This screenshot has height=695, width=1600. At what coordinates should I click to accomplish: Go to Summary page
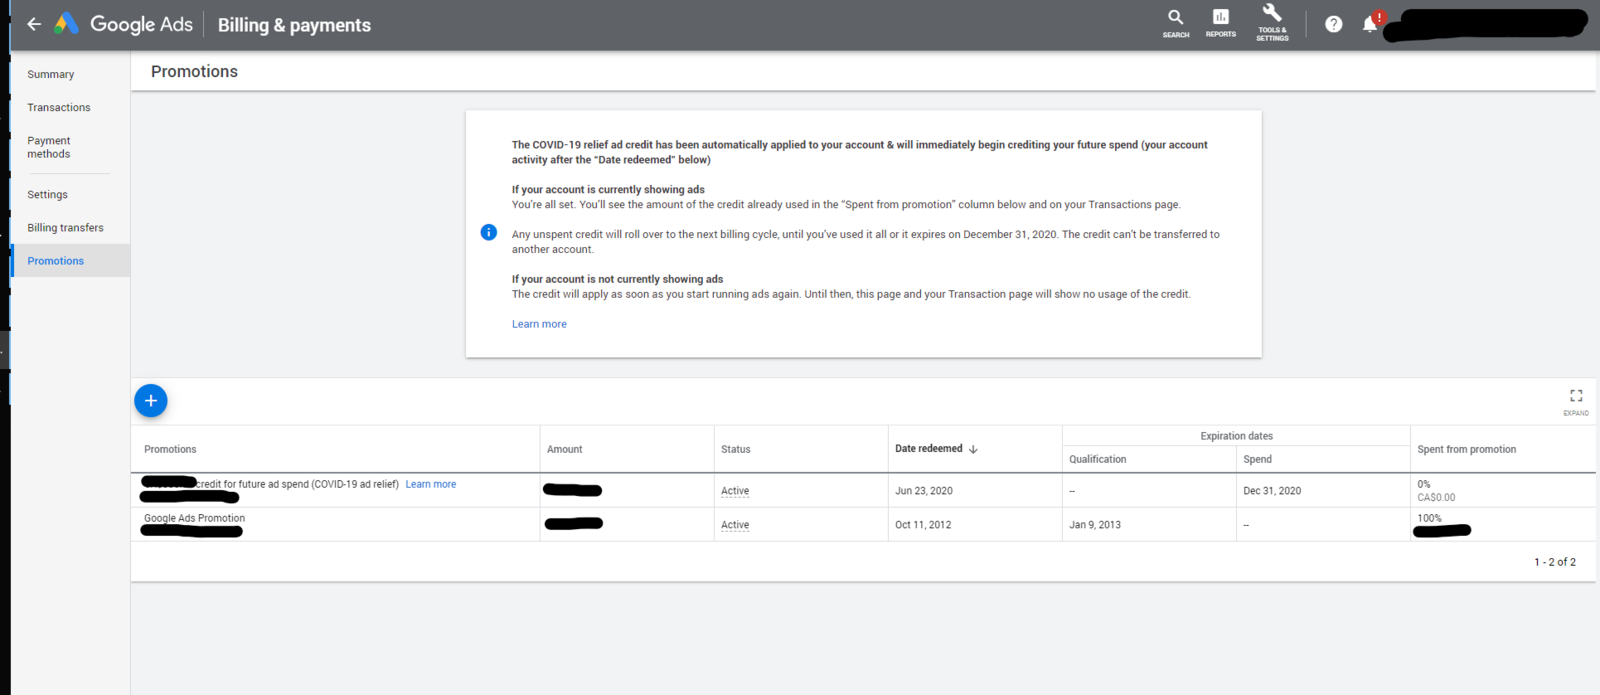click(x=51, y=75)
